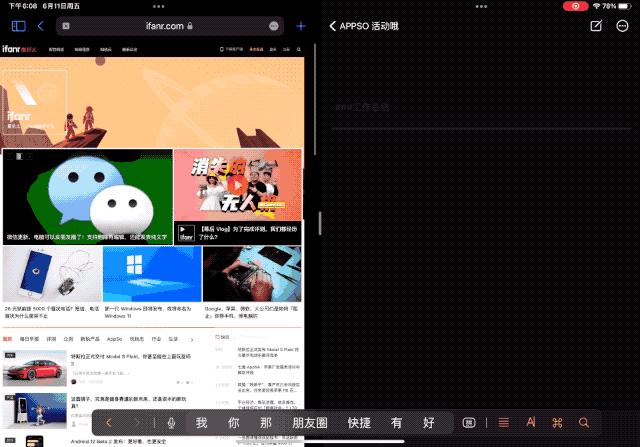This screenshot has width=640, height=447.
Task: Move to the previous field using the keyboard bar's back chevron
Action: (x=109, y=423)
